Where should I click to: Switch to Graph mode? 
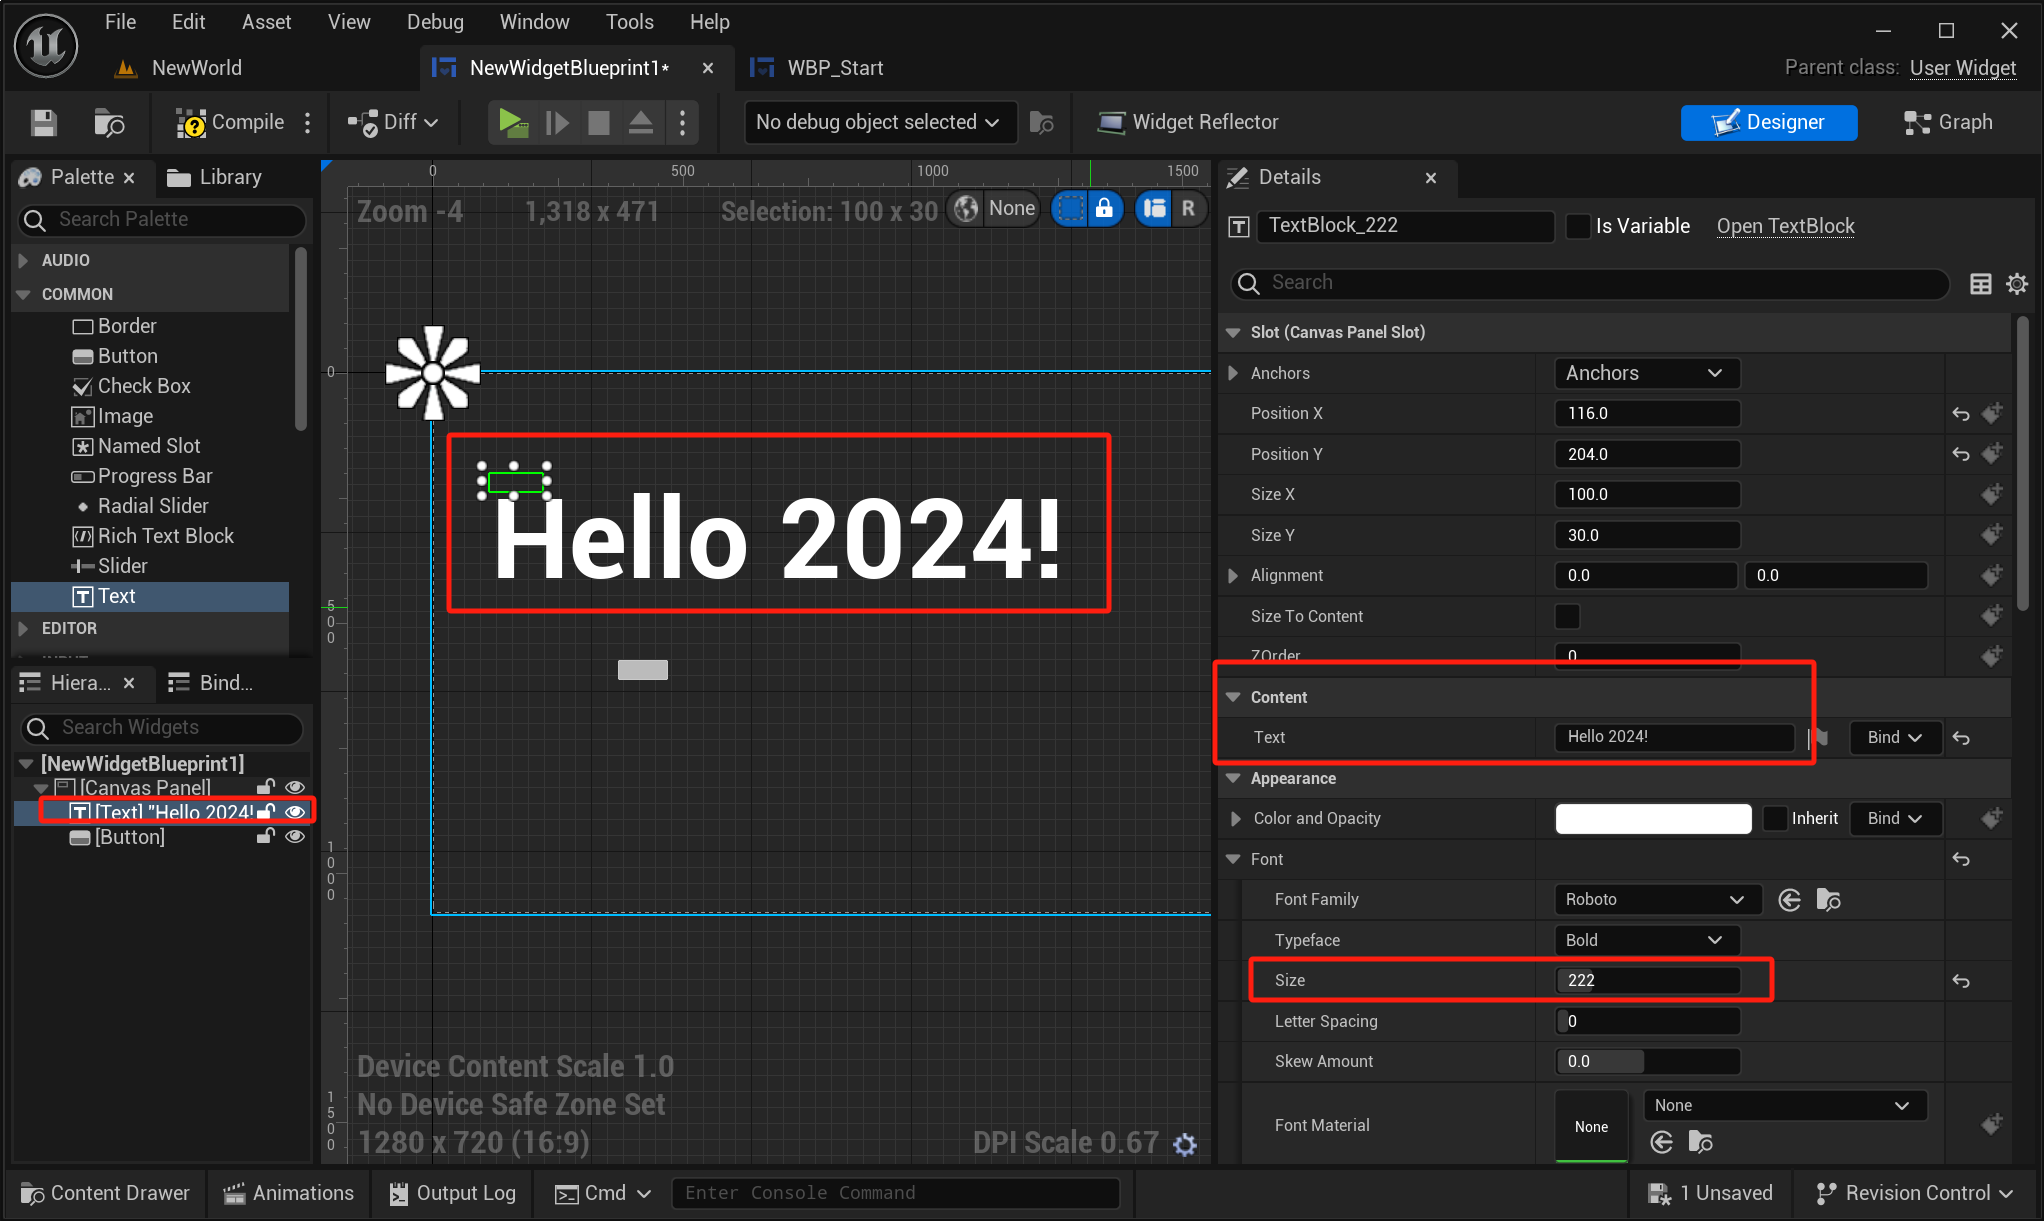tap(1948, 122)
